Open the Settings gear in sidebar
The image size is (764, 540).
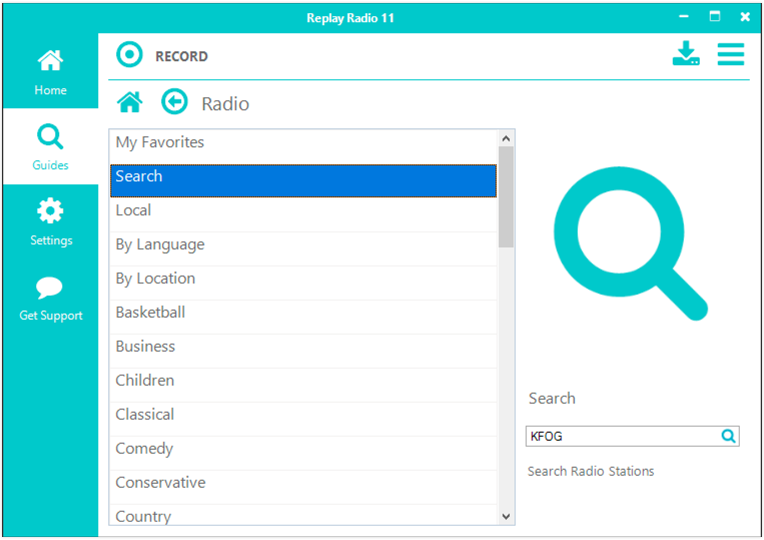click(50, 222)
